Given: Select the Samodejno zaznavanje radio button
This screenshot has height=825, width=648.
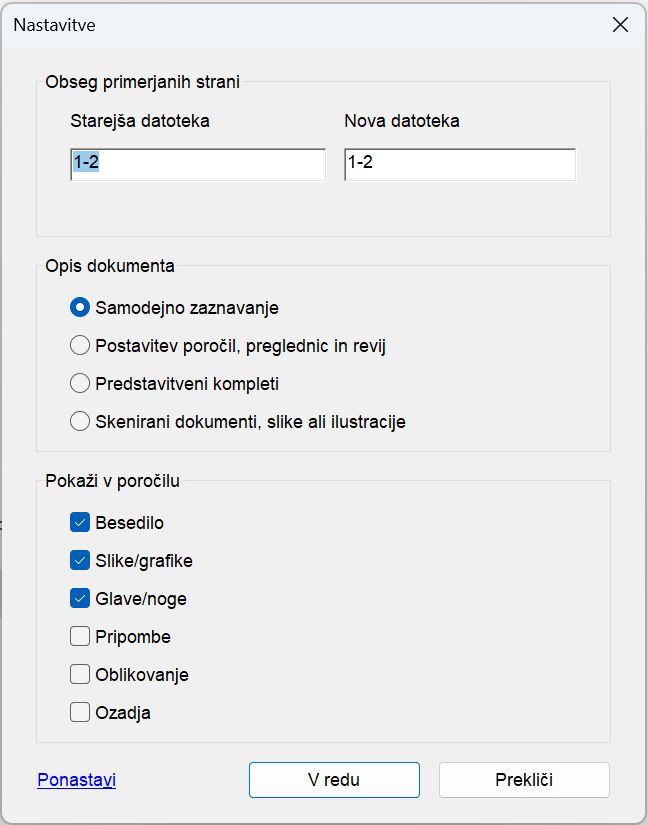Looking at the screenshot, I should pyautogui.click(x=80, y=309).
